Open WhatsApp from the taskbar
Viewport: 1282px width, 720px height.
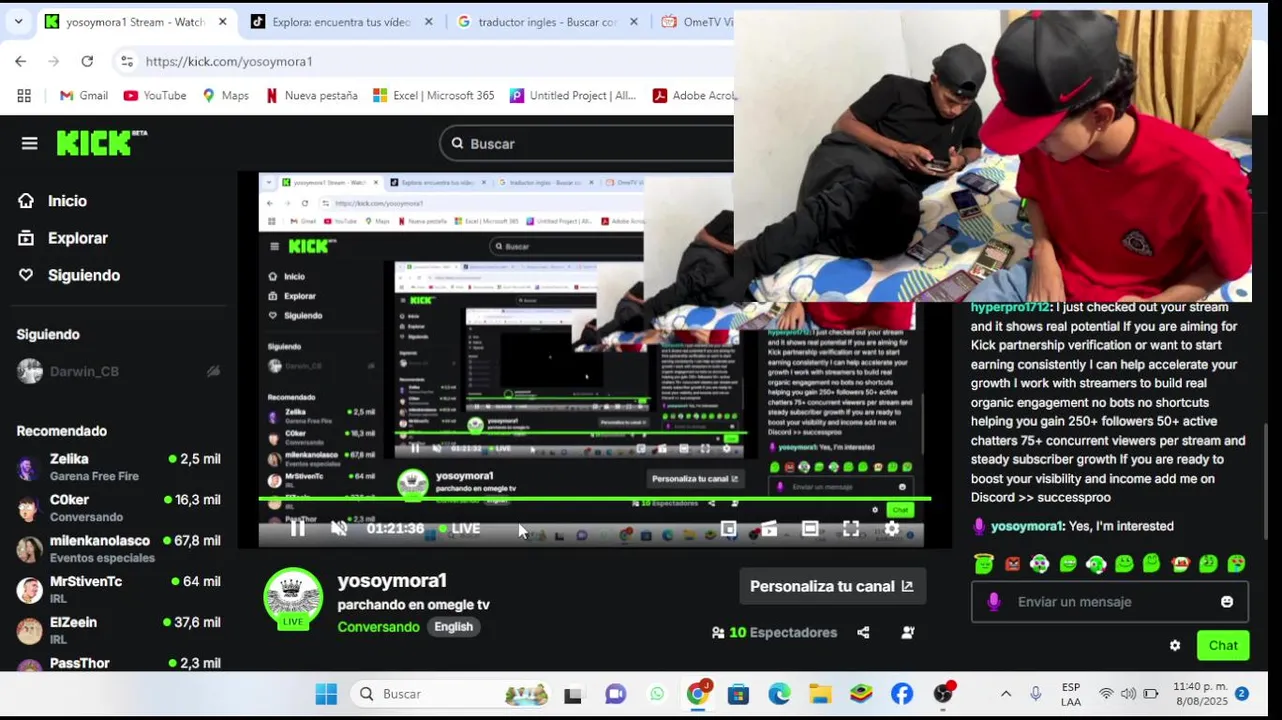[x=657, y=694]
